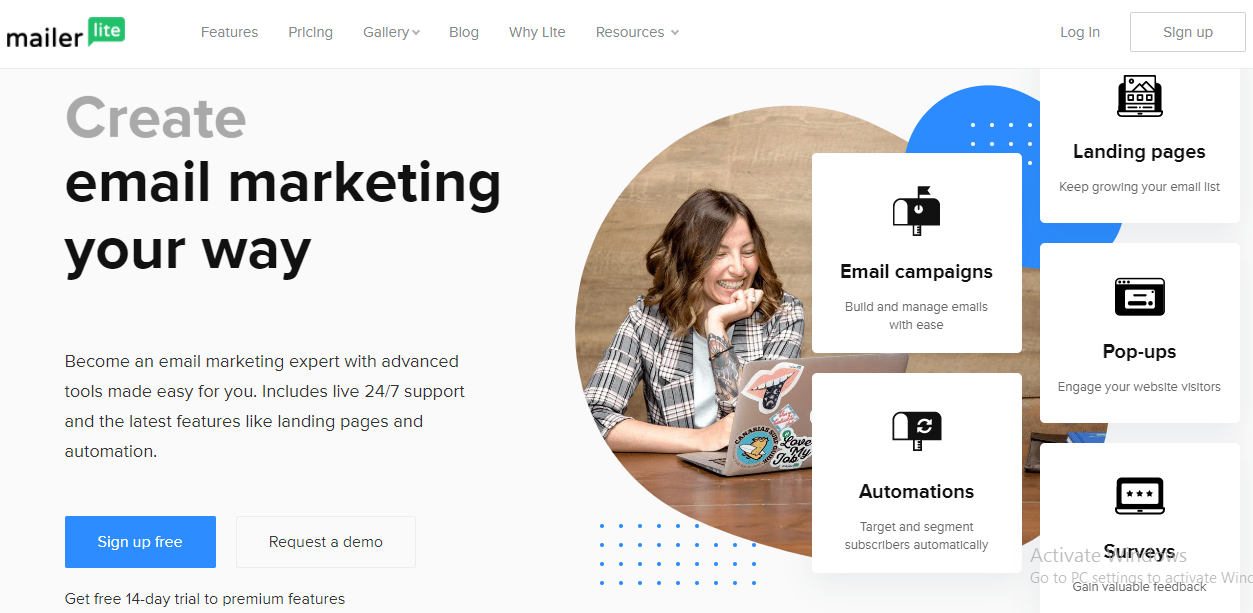The height and width of the screenshot is (613, 1253).
Task: Expand the Resources dropdown chevron
Action: (x=675, y=33)
